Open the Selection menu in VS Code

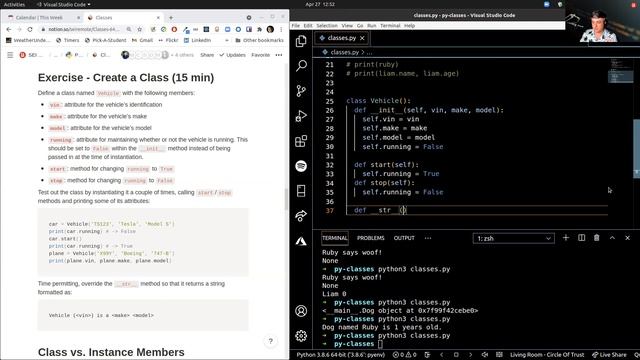[x=327, y=25]
